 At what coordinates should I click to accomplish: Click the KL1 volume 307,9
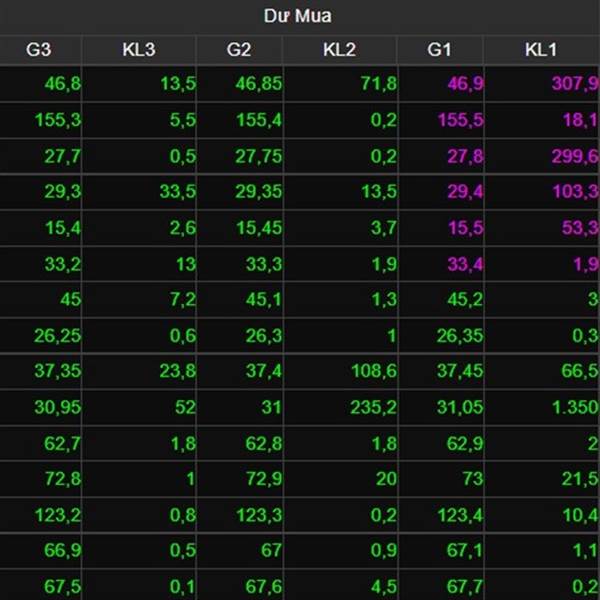(575, 83)
